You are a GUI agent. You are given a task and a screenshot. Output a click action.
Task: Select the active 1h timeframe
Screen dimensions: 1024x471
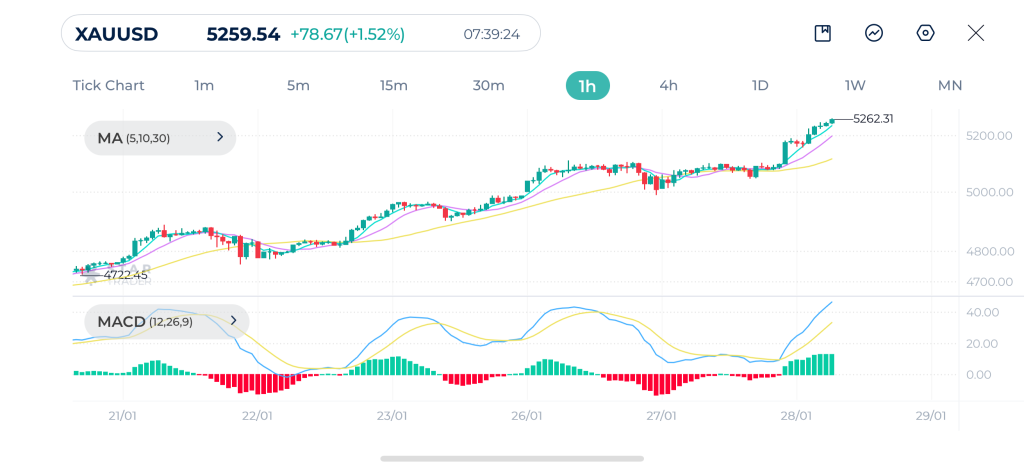588,86
